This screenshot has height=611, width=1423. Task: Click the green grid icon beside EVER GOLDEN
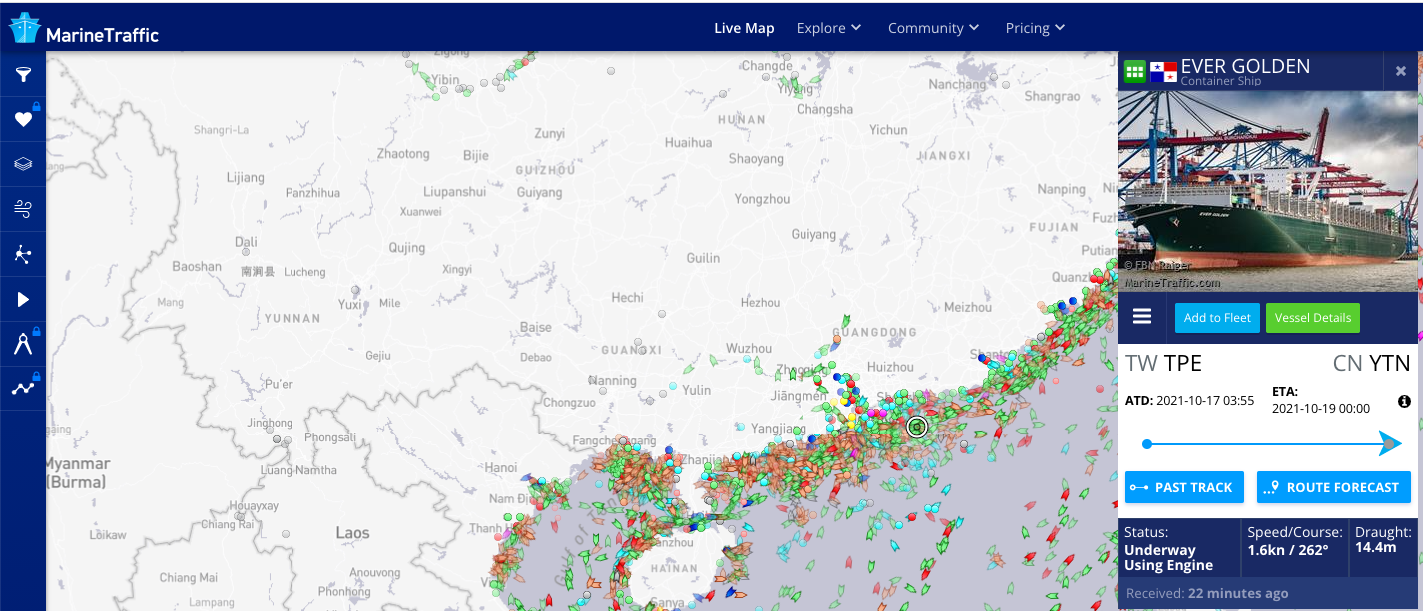[x=1134, y=71]
